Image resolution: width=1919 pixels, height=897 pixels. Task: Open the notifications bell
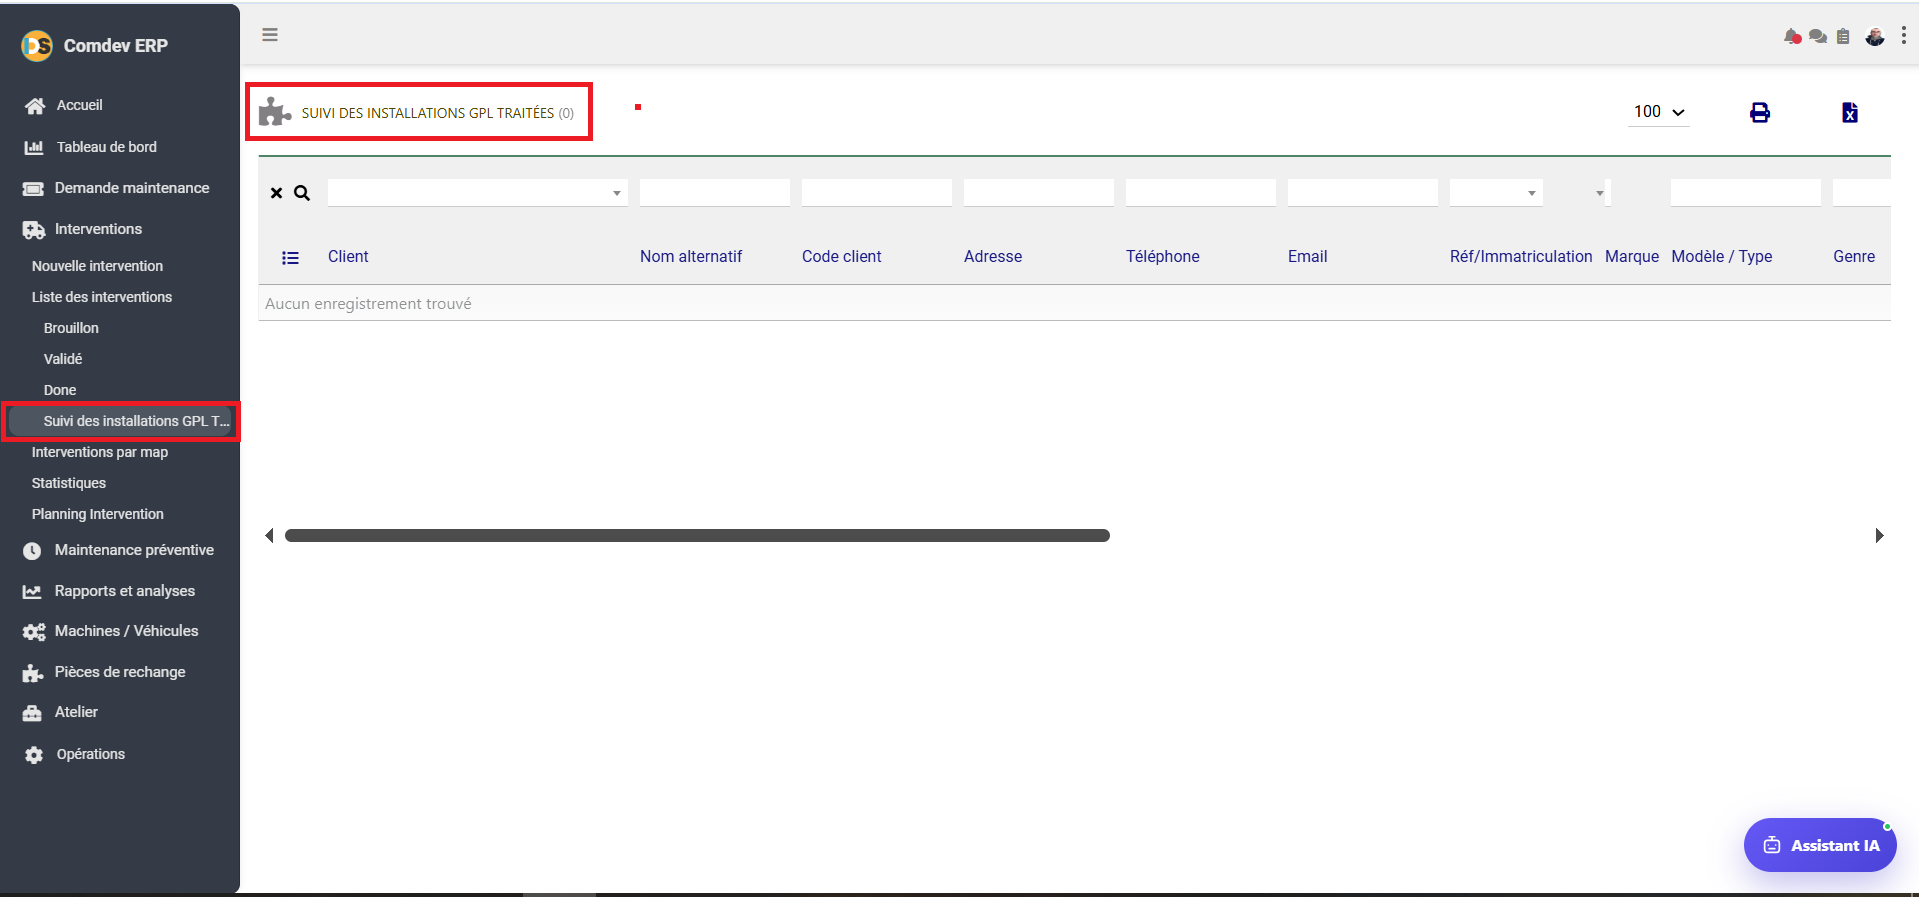point(1792,37)
